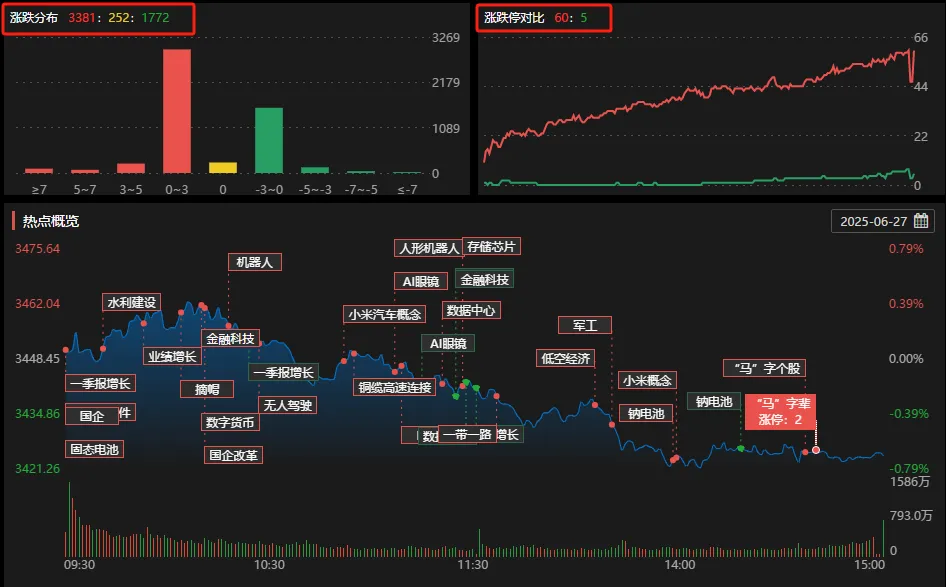Click the 2025-06-27 date field
Image resolution: width=946 pixels, height=587 pixels.
[874, 221]
